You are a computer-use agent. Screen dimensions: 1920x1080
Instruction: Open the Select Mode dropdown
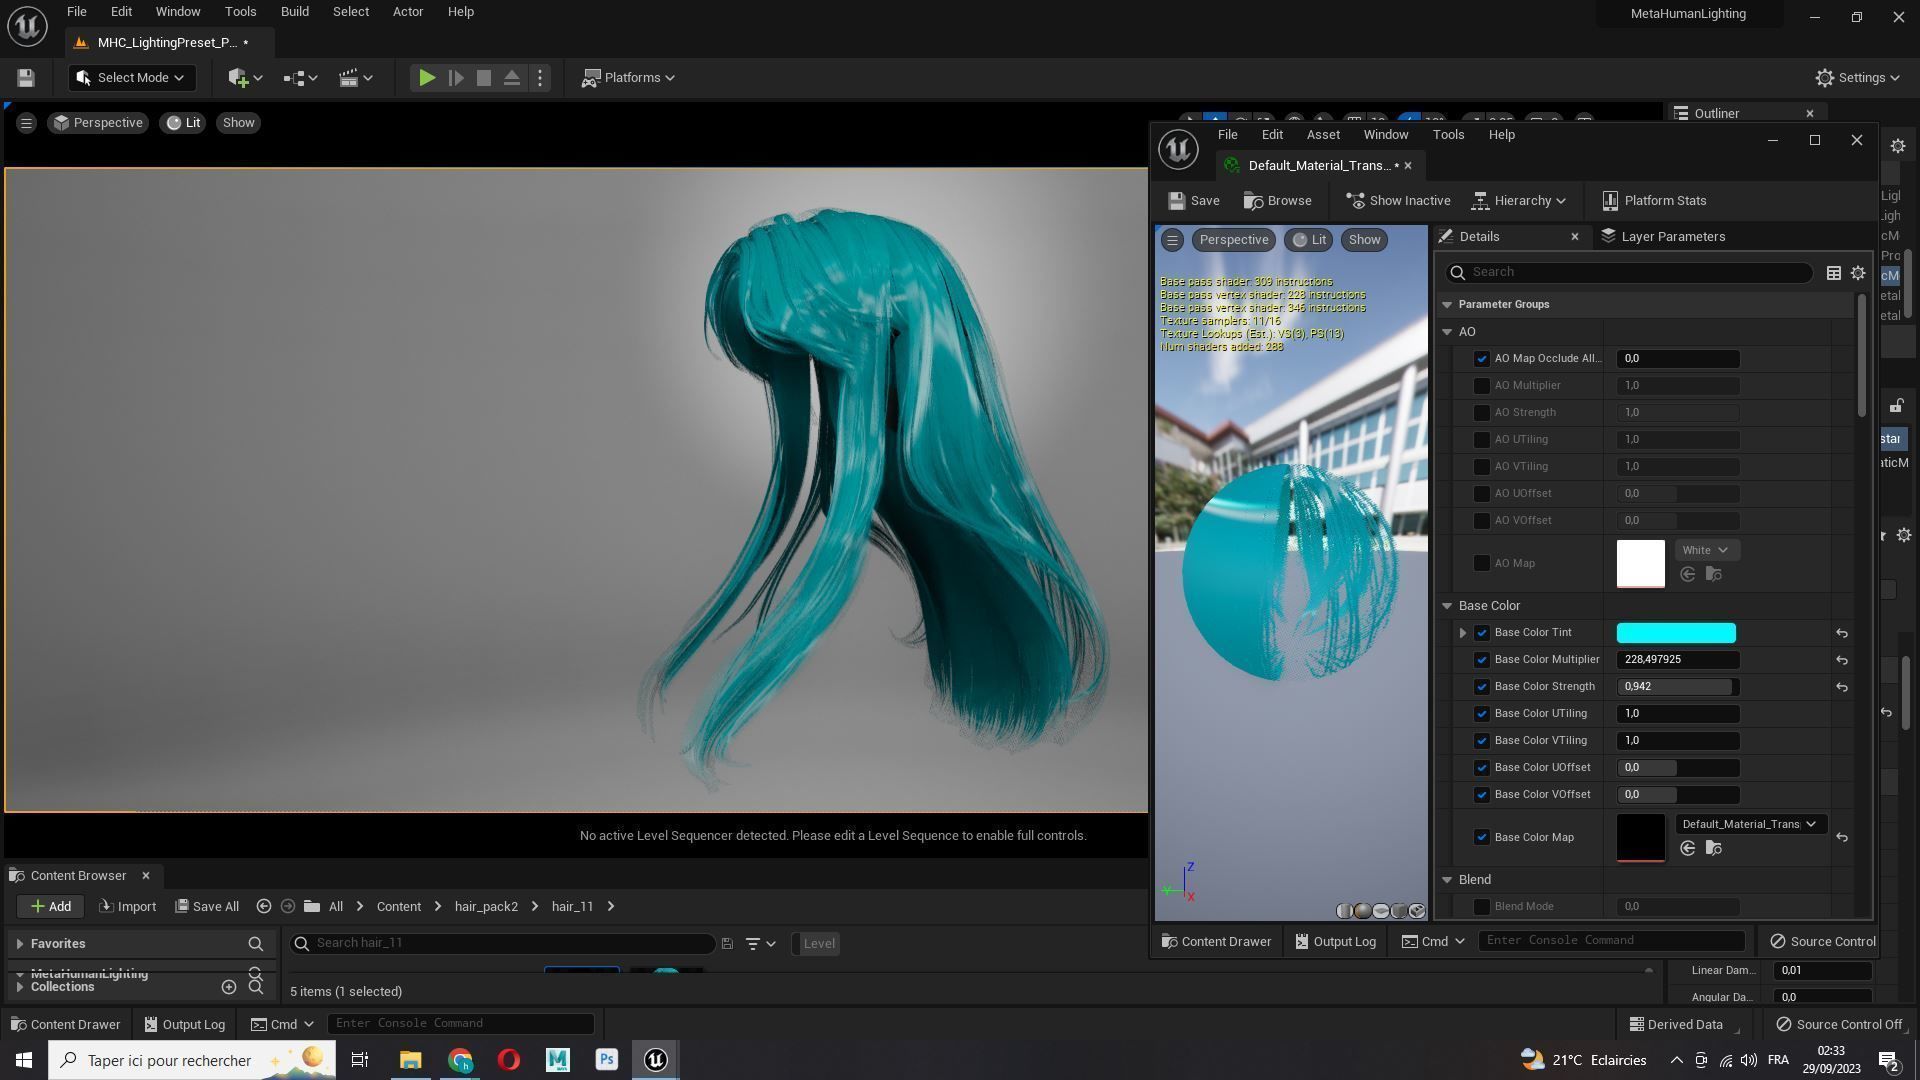(131, 78)
